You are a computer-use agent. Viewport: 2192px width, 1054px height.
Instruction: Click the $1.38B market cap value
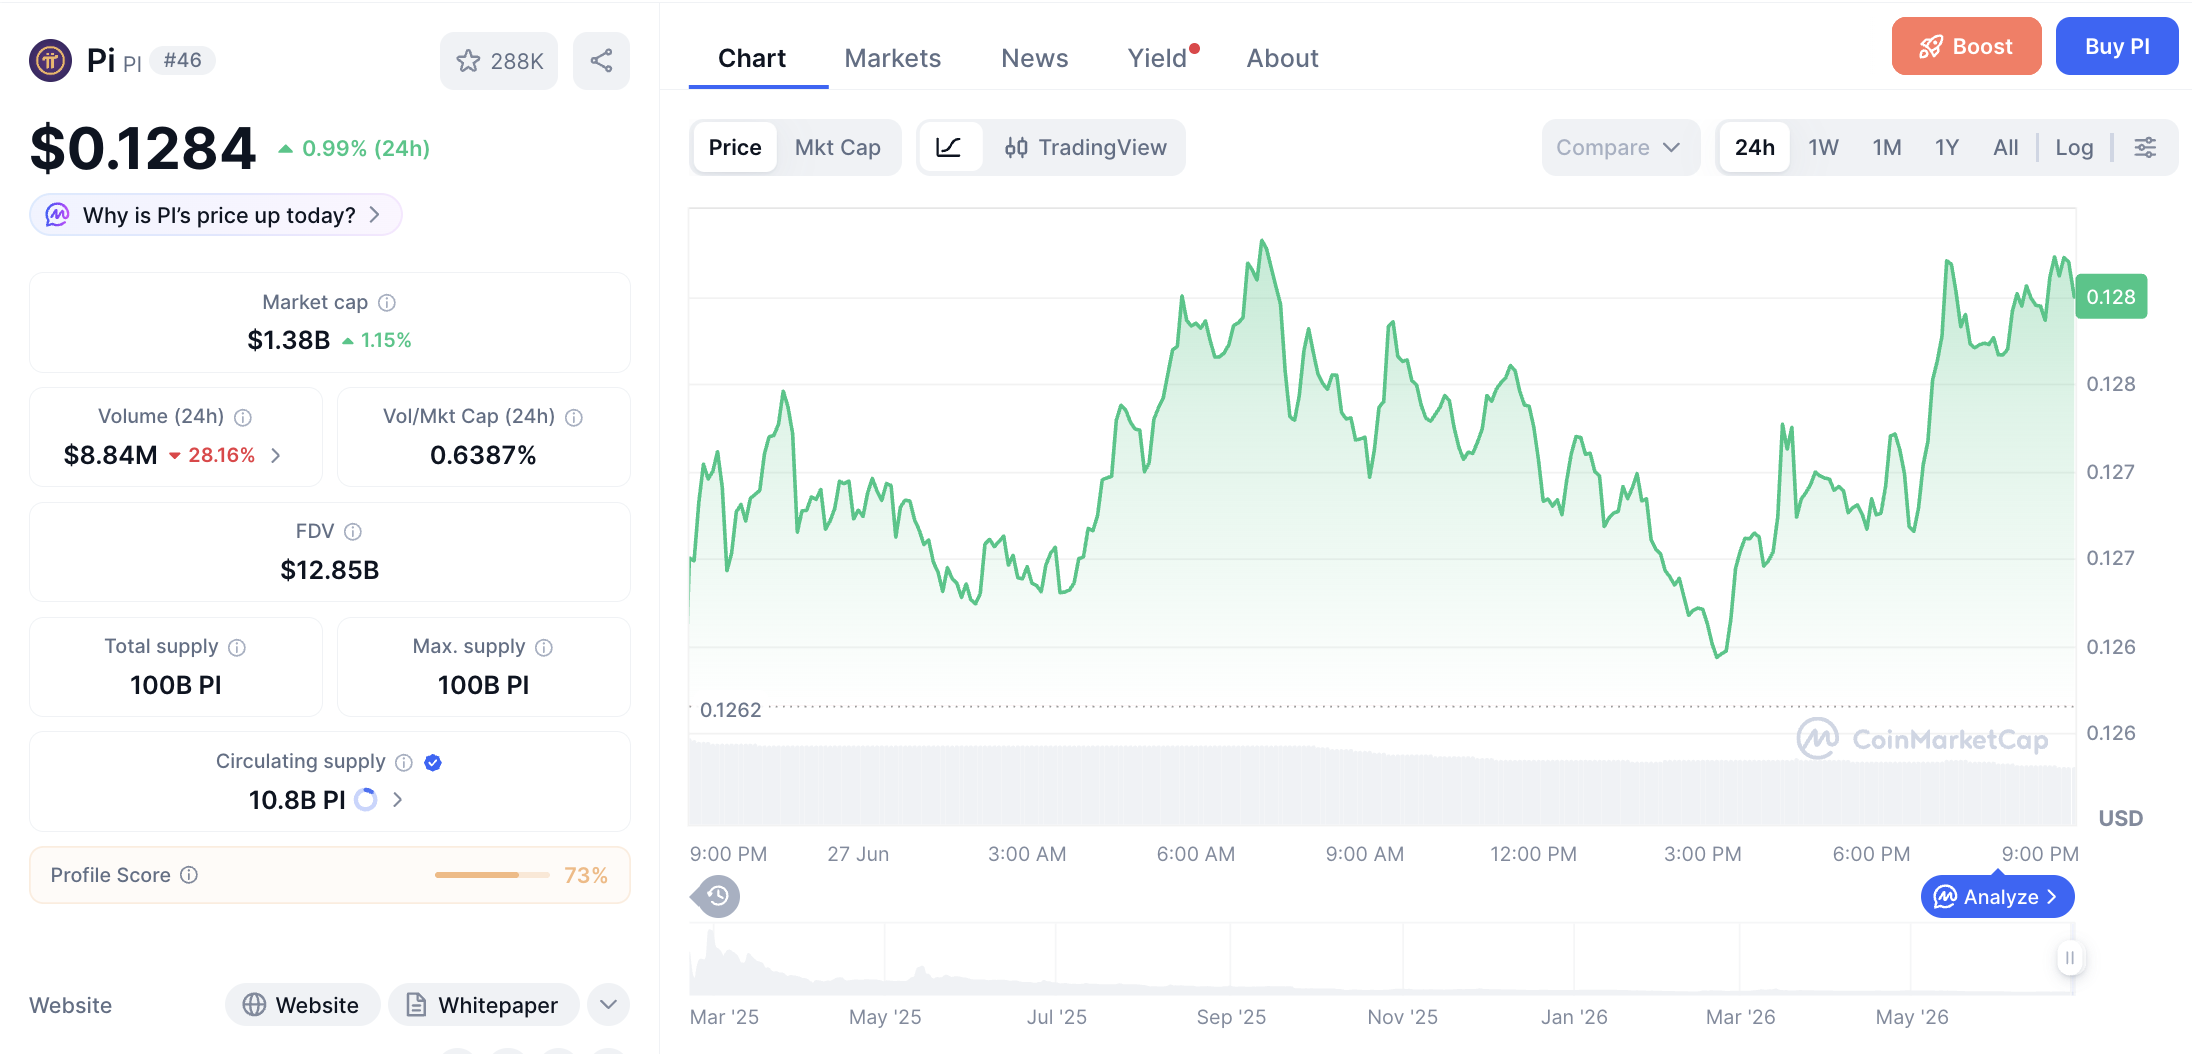[x=288, y=340]
